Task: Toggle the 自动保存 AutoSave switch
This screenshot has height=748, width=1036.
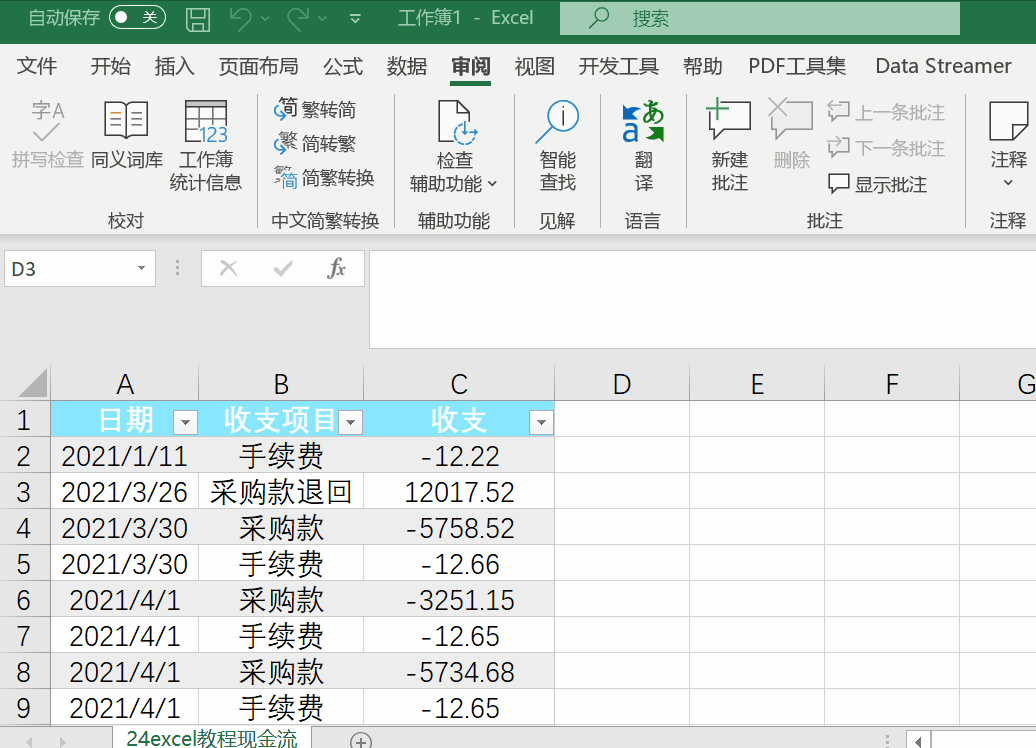Action: [137, 17]
